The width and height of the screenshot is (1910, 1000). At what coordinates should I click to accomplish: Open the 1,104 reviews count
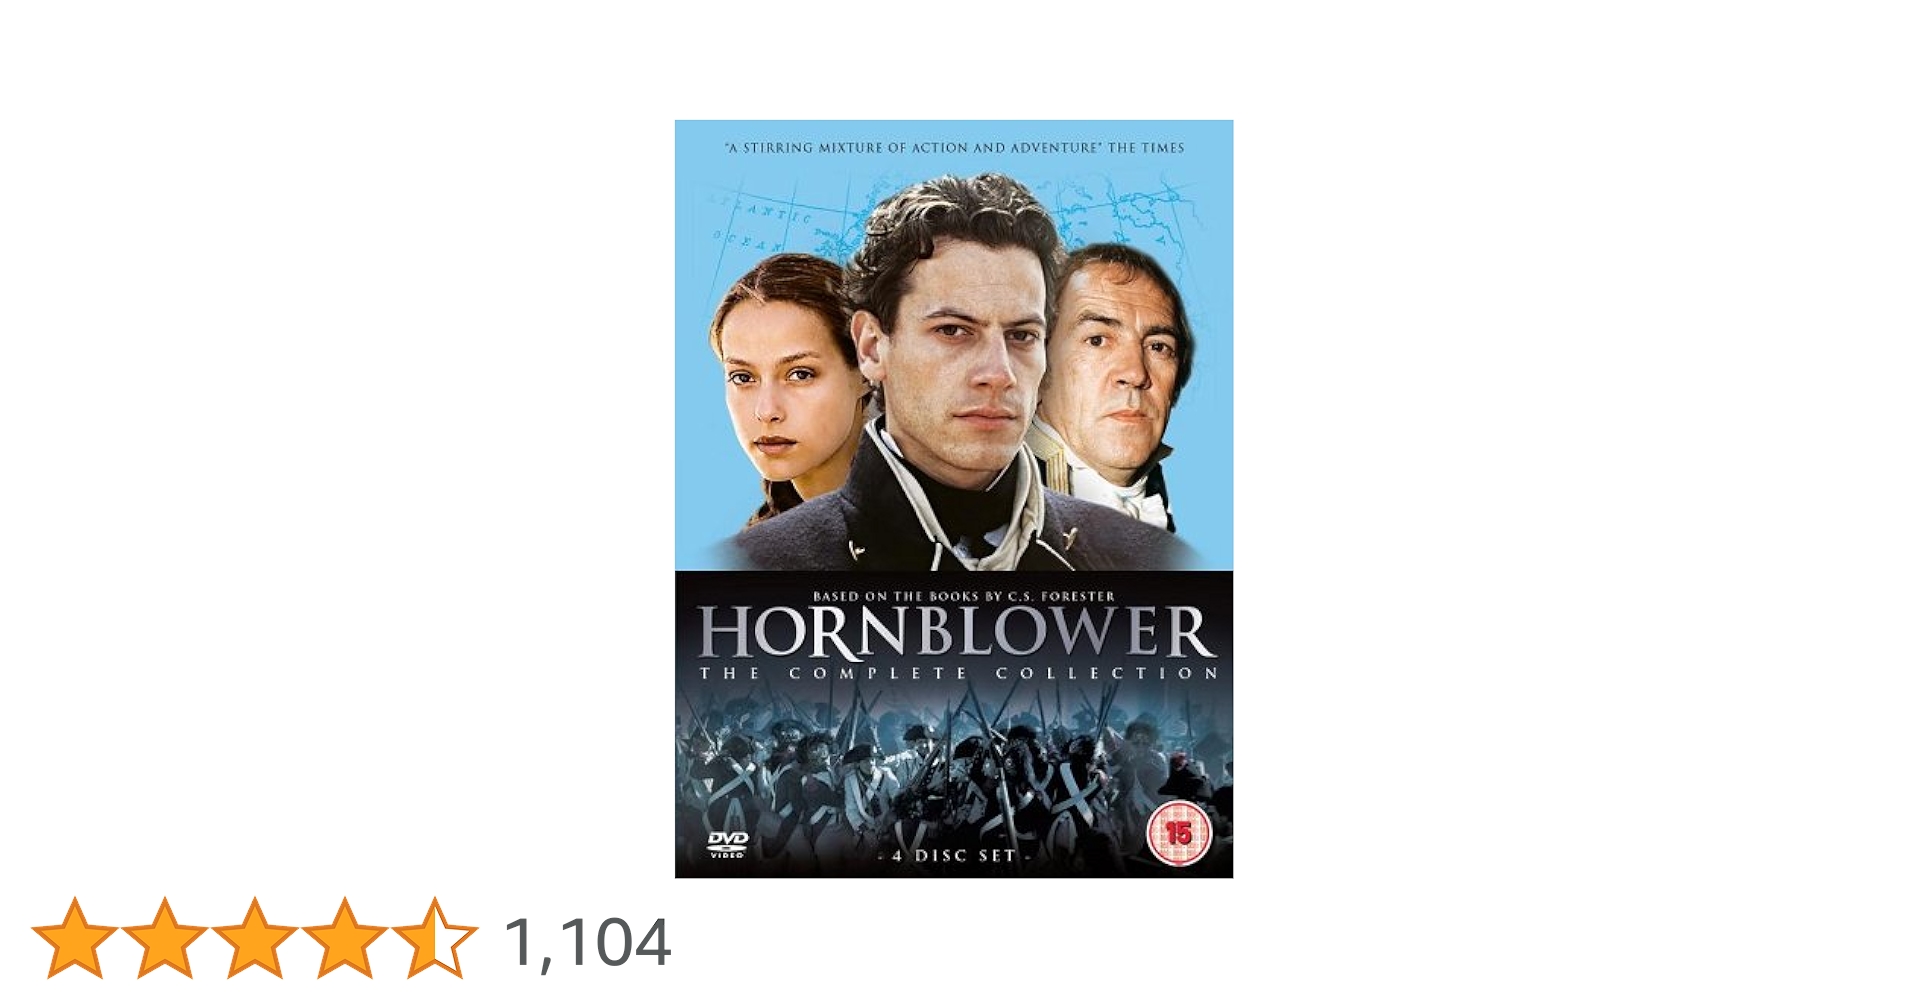(587, 942)
